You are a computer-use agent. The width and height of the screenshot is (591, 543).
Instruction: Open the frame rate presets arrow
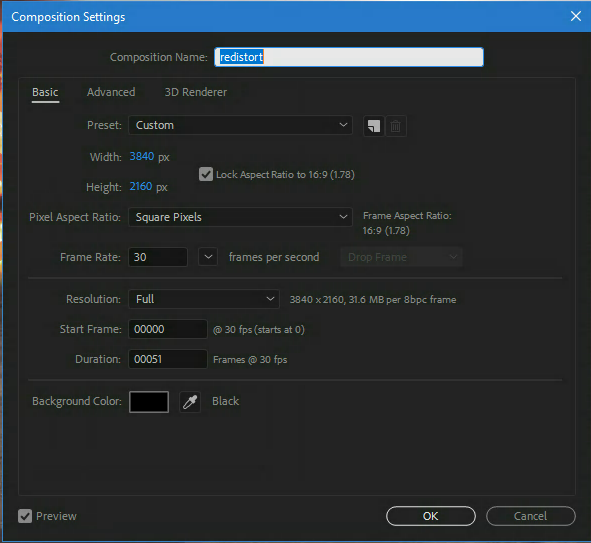click(208, 257)
